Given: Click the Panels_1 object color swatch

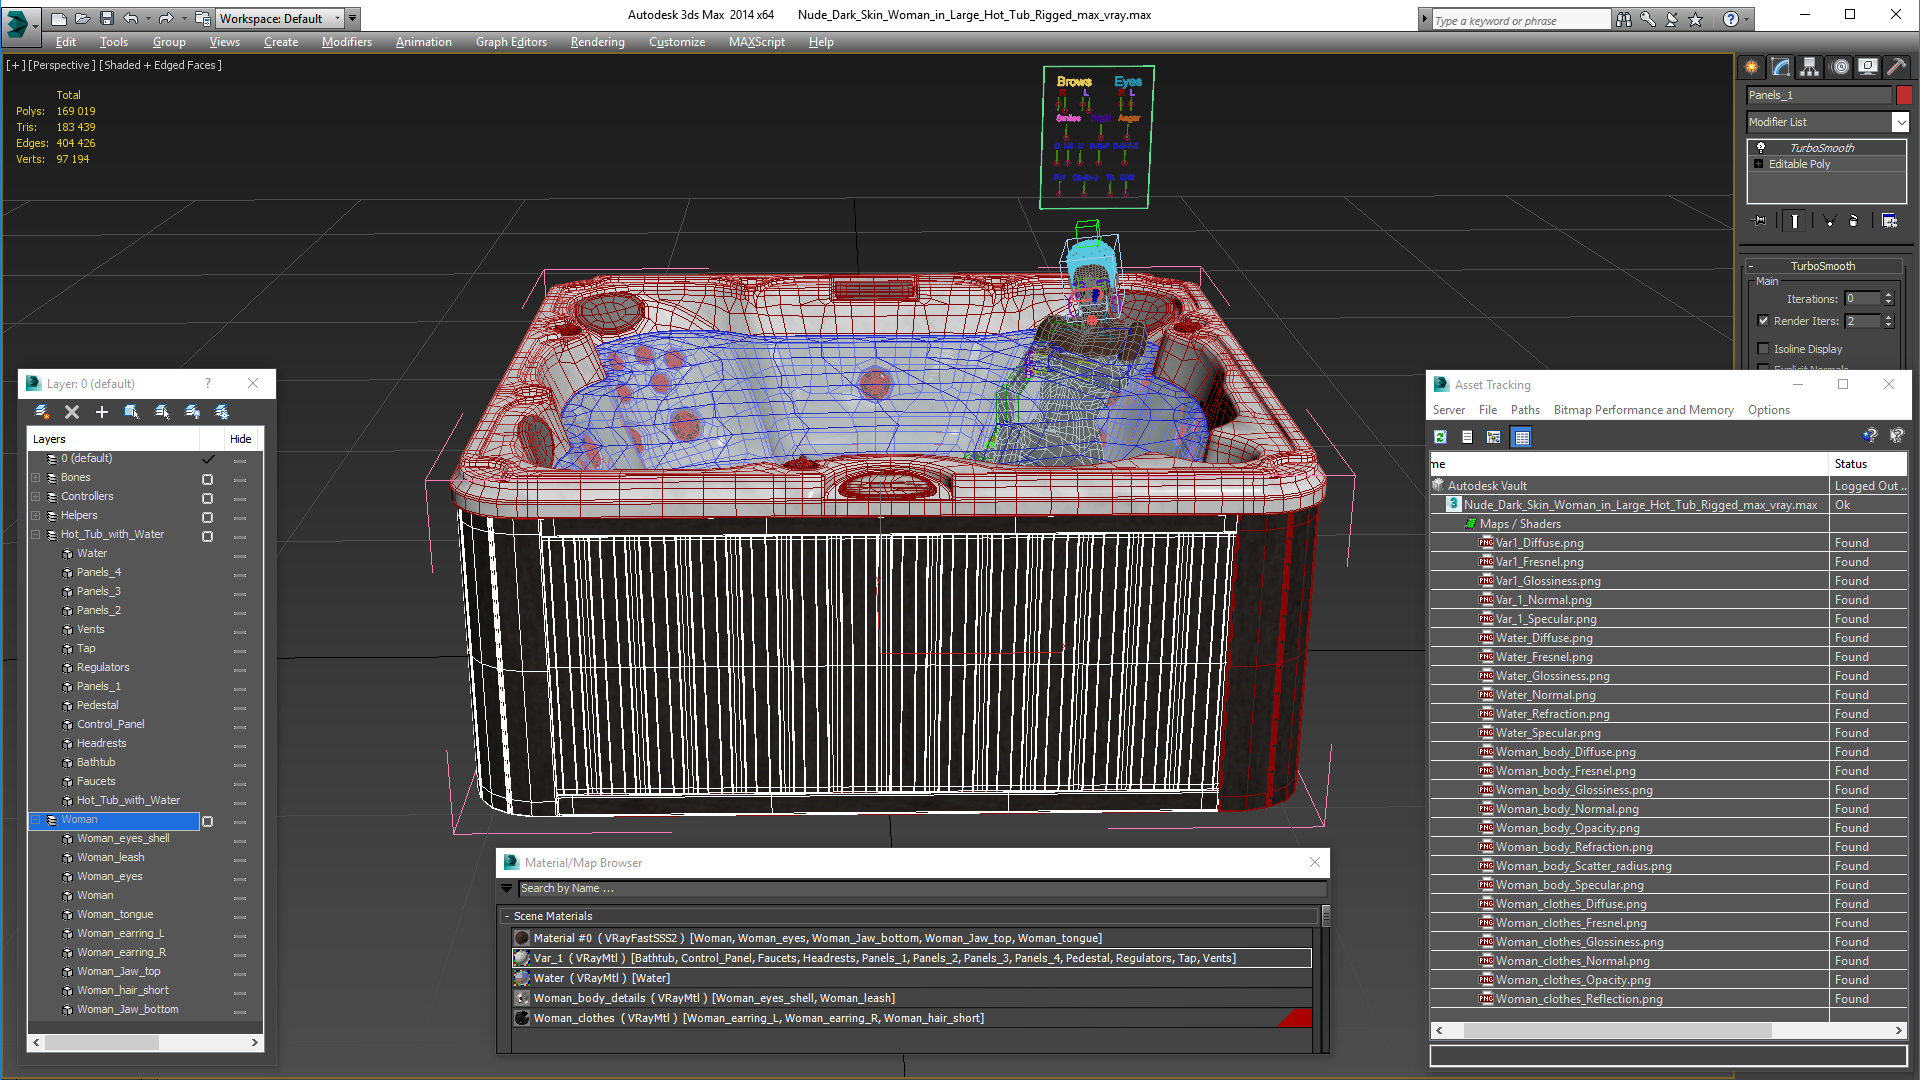Looking at the screenshot, I should tap(1904, 95).
